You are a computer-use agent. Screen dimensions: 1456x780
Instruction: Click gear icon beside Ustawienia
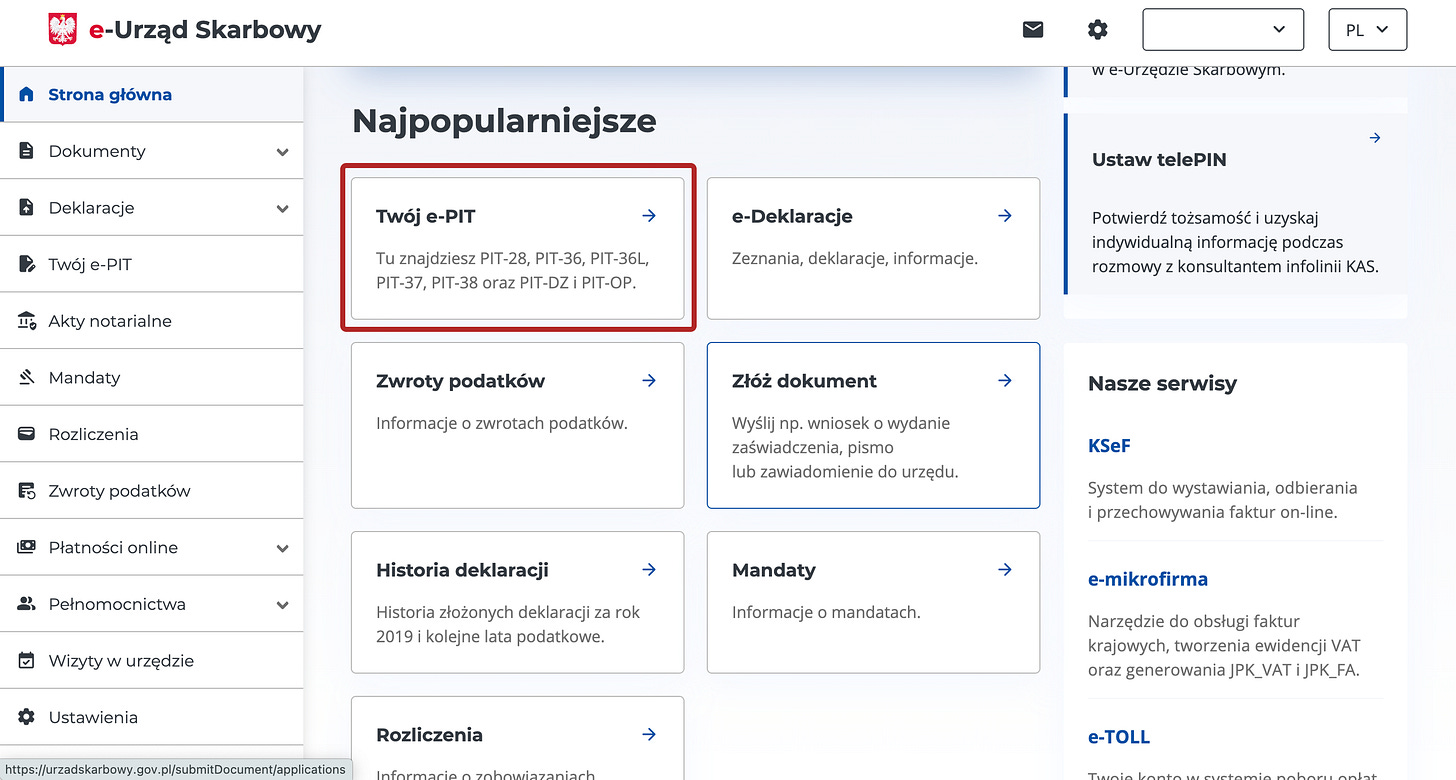[27, 717]
